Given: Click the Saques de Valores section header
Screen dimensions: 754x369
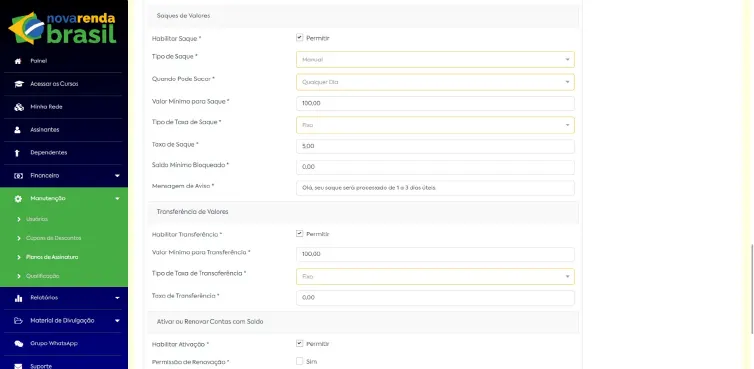Looking at the screenshot, I should [363, 16].
